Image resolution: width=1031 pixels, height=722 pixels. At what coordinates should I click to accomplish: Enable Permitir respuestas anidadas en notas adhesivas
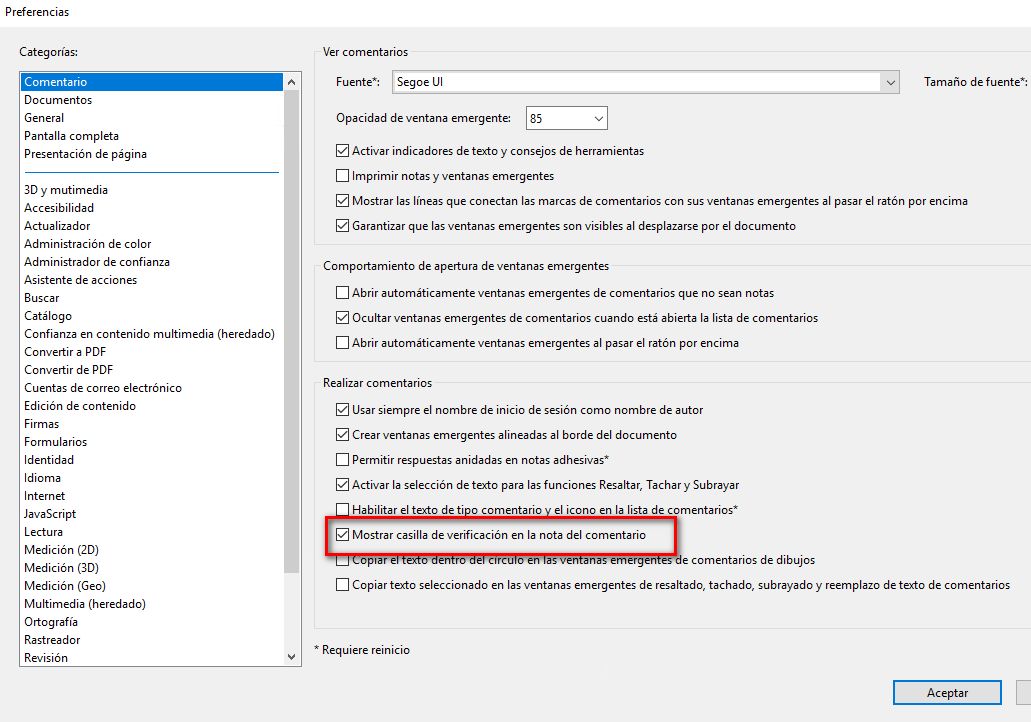click(x=343, y=457)
